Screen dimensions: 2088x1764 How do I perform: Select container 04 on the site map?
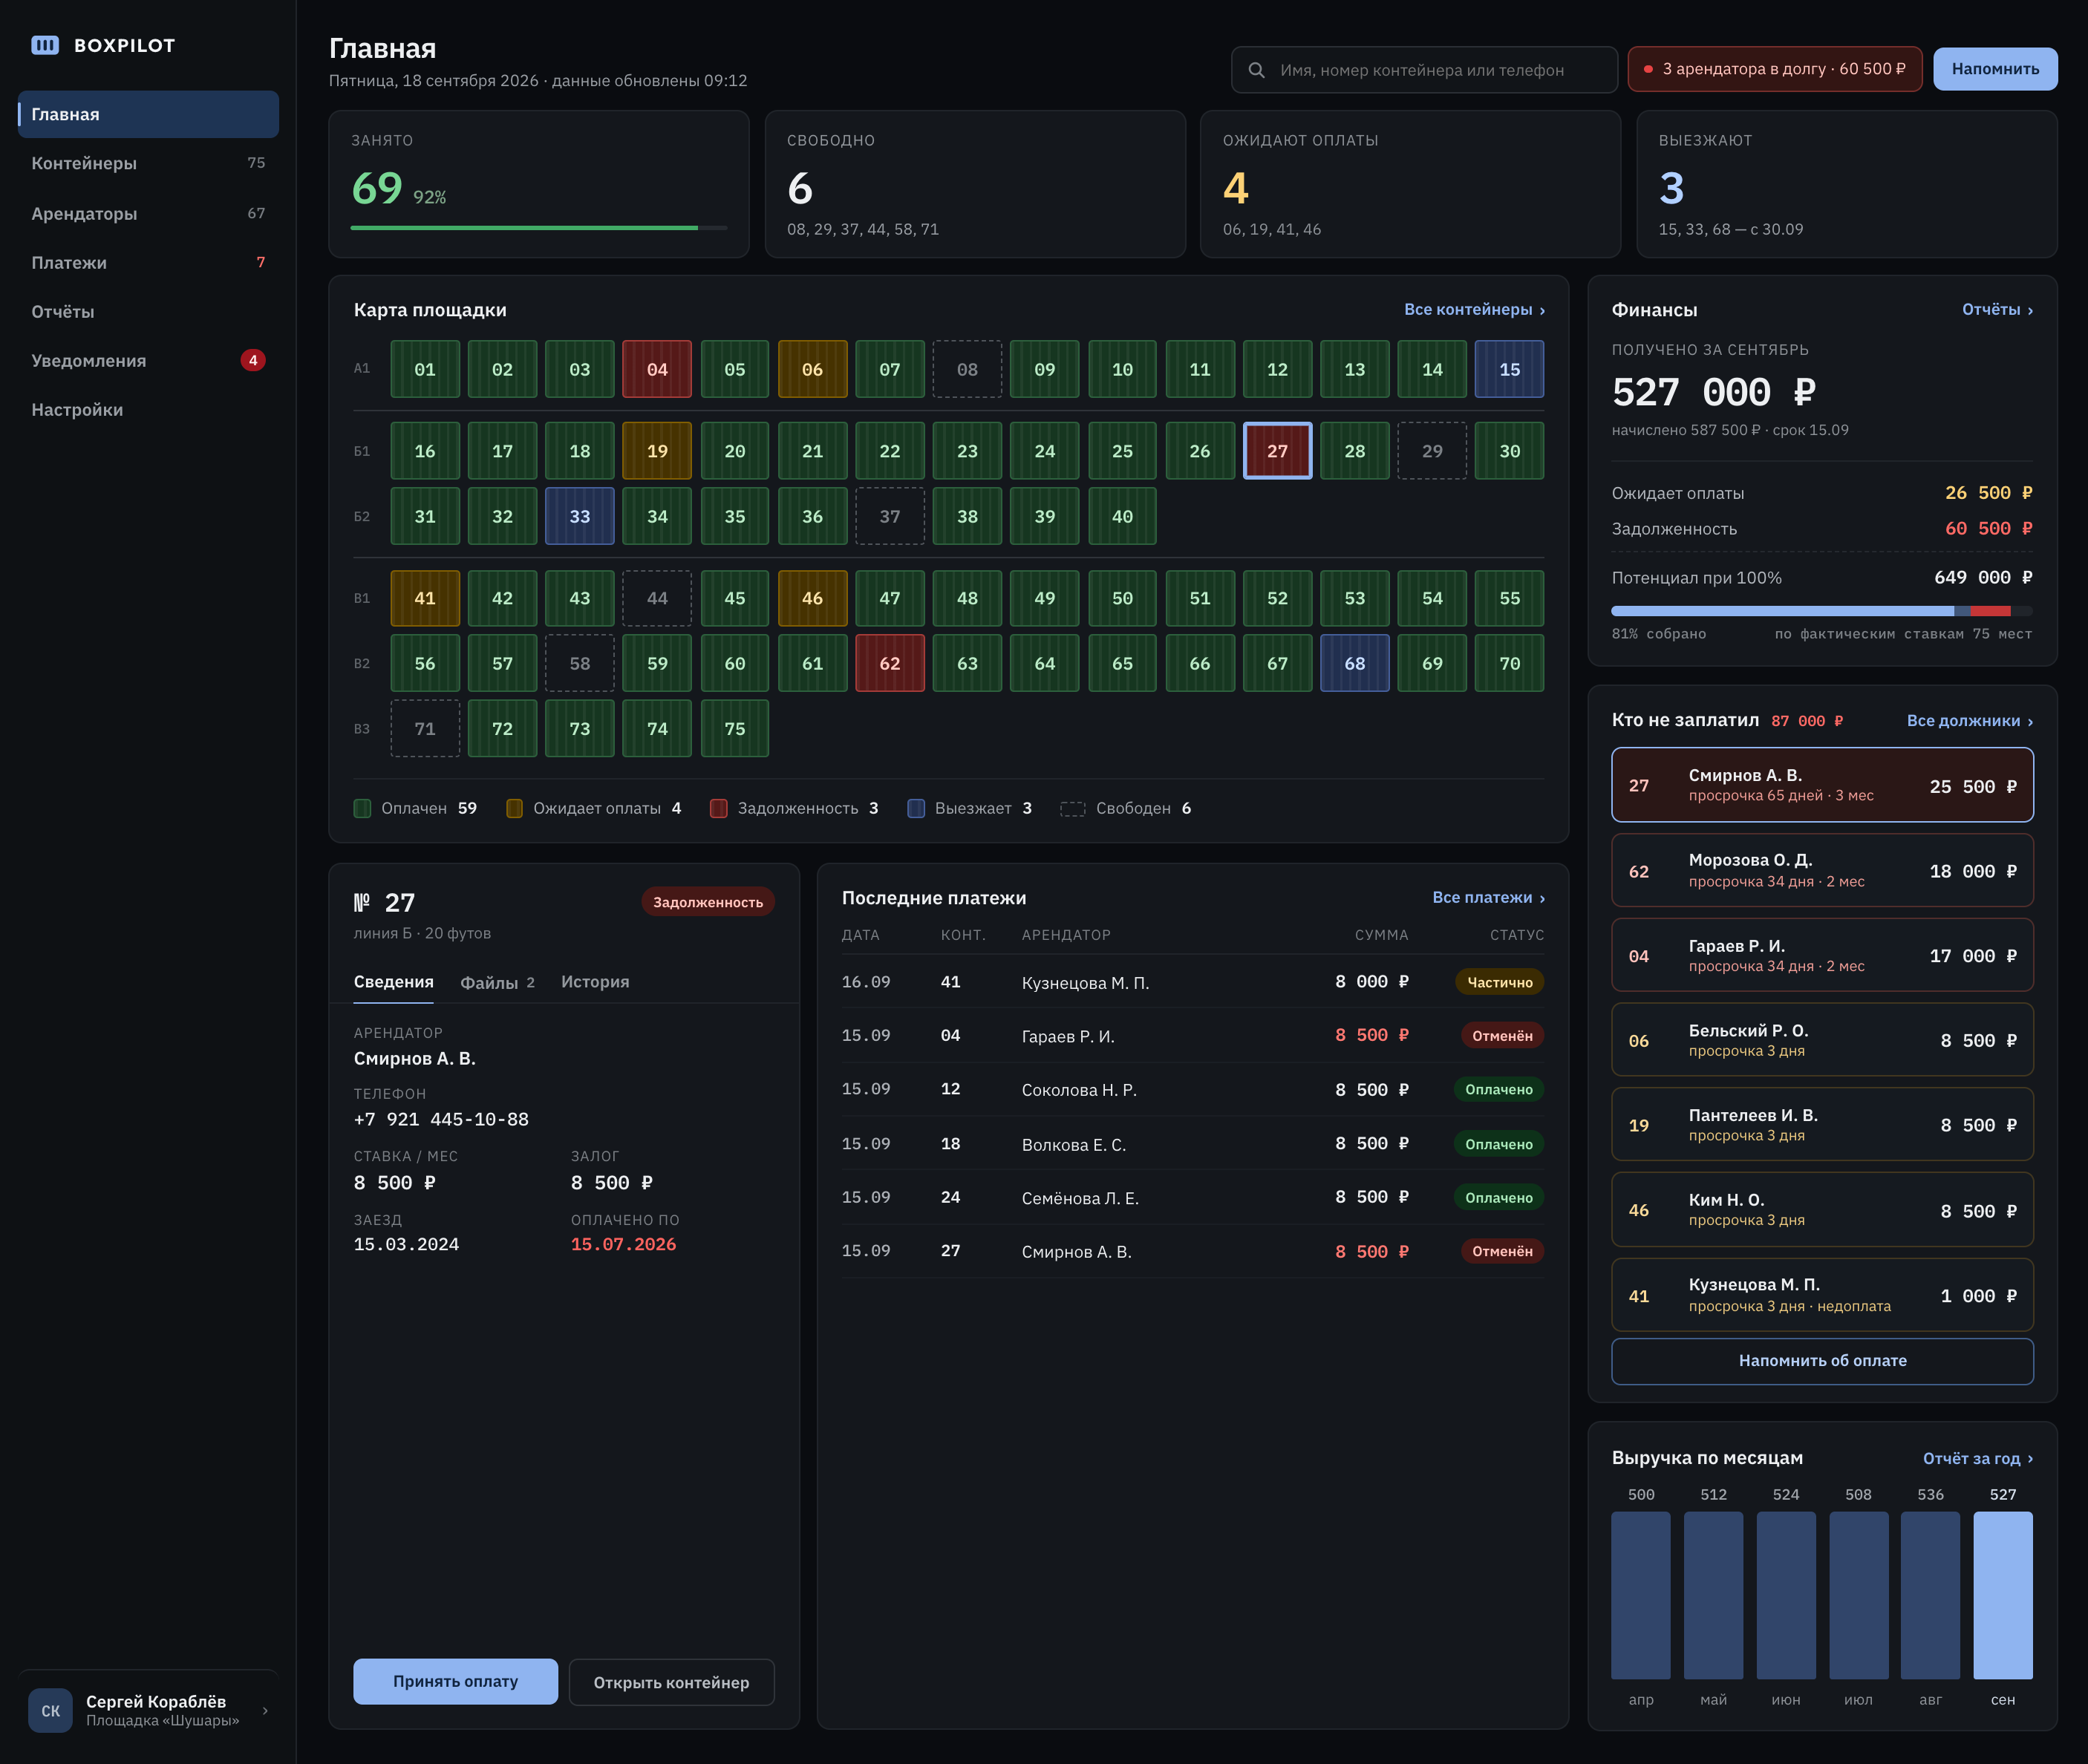pyautogui.click(x=657, y=369)
